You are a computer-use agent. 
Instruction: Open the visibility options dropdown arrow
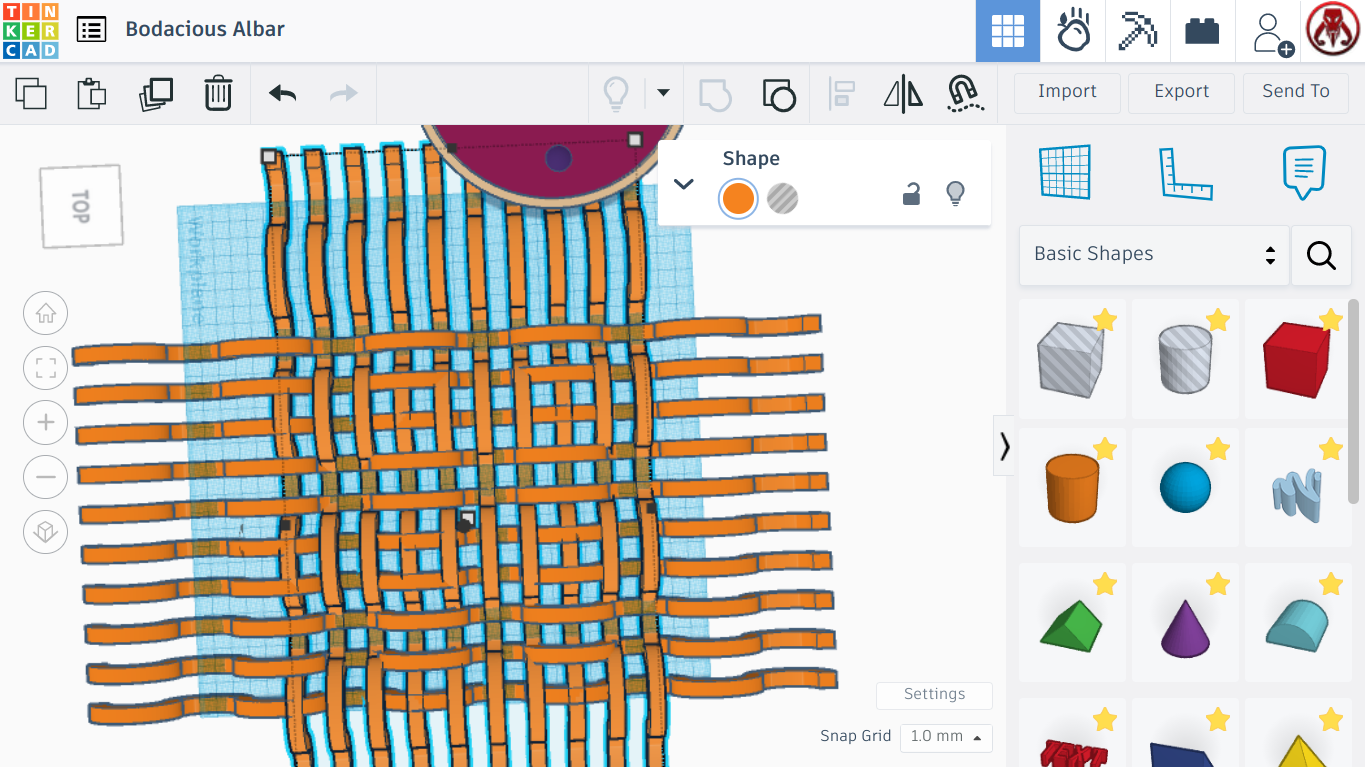[662, 93]
